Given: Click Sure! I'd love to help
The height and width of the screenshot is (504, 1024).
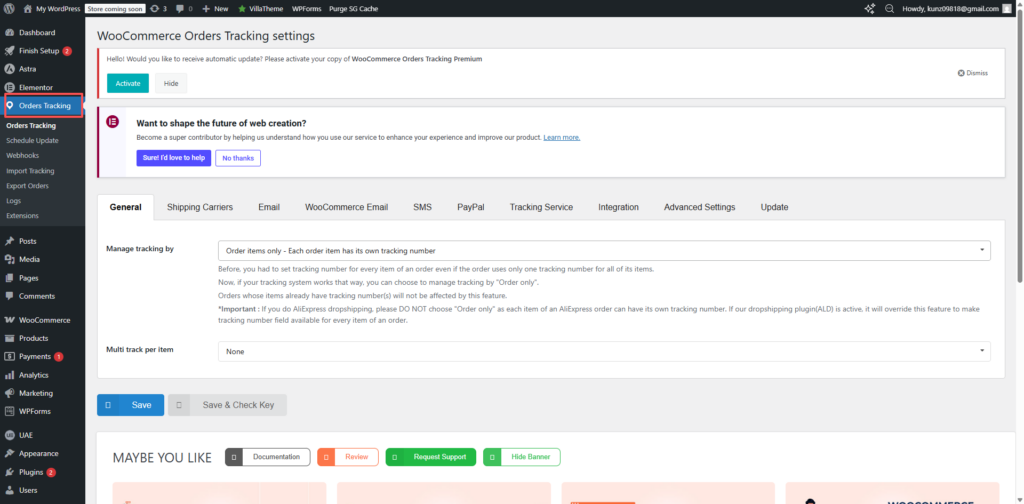Looking at the screenshot, I should point(174,158).
